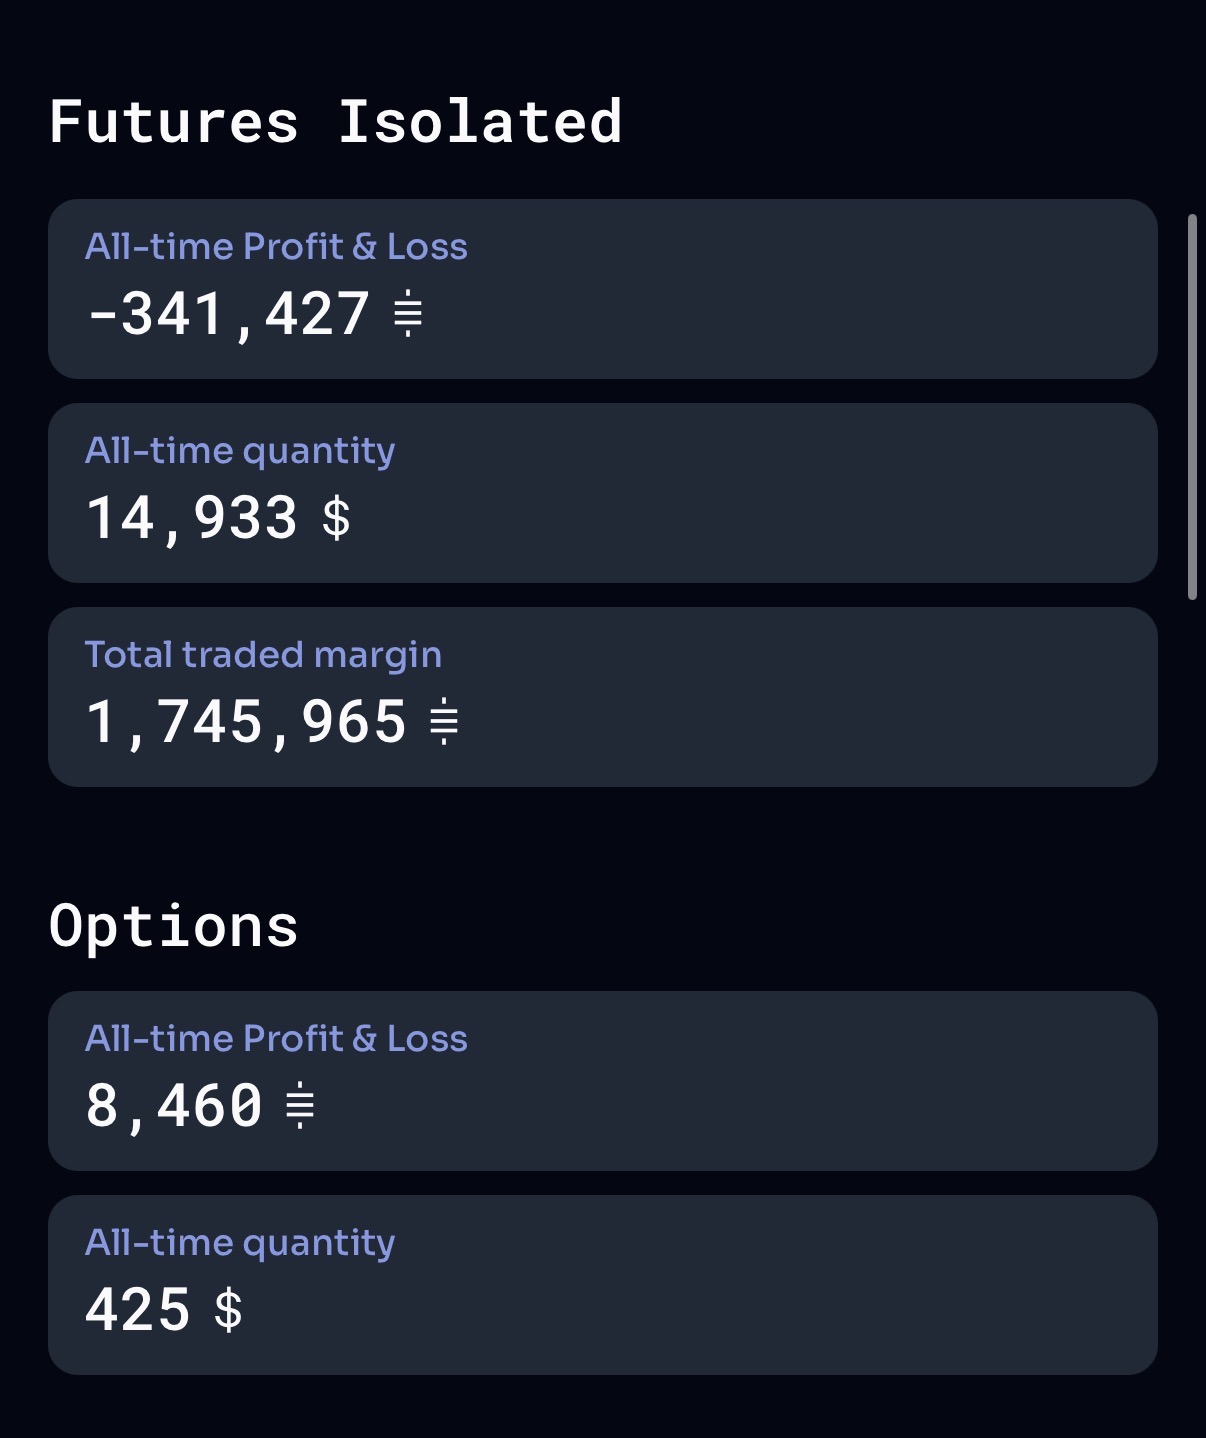The width and height of the screenshot is (1206, 1438).
Task: Select the 14,933 quantity value
Action: 192,518
